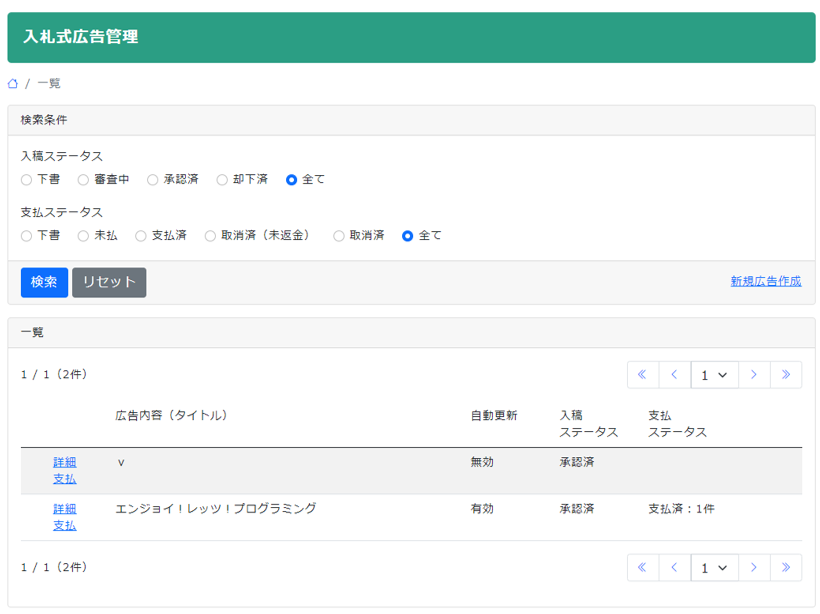Click the bottom double-left first-page arrow
Image resolution: width=820 pixels, height=614 pixels.
(643, 567)
